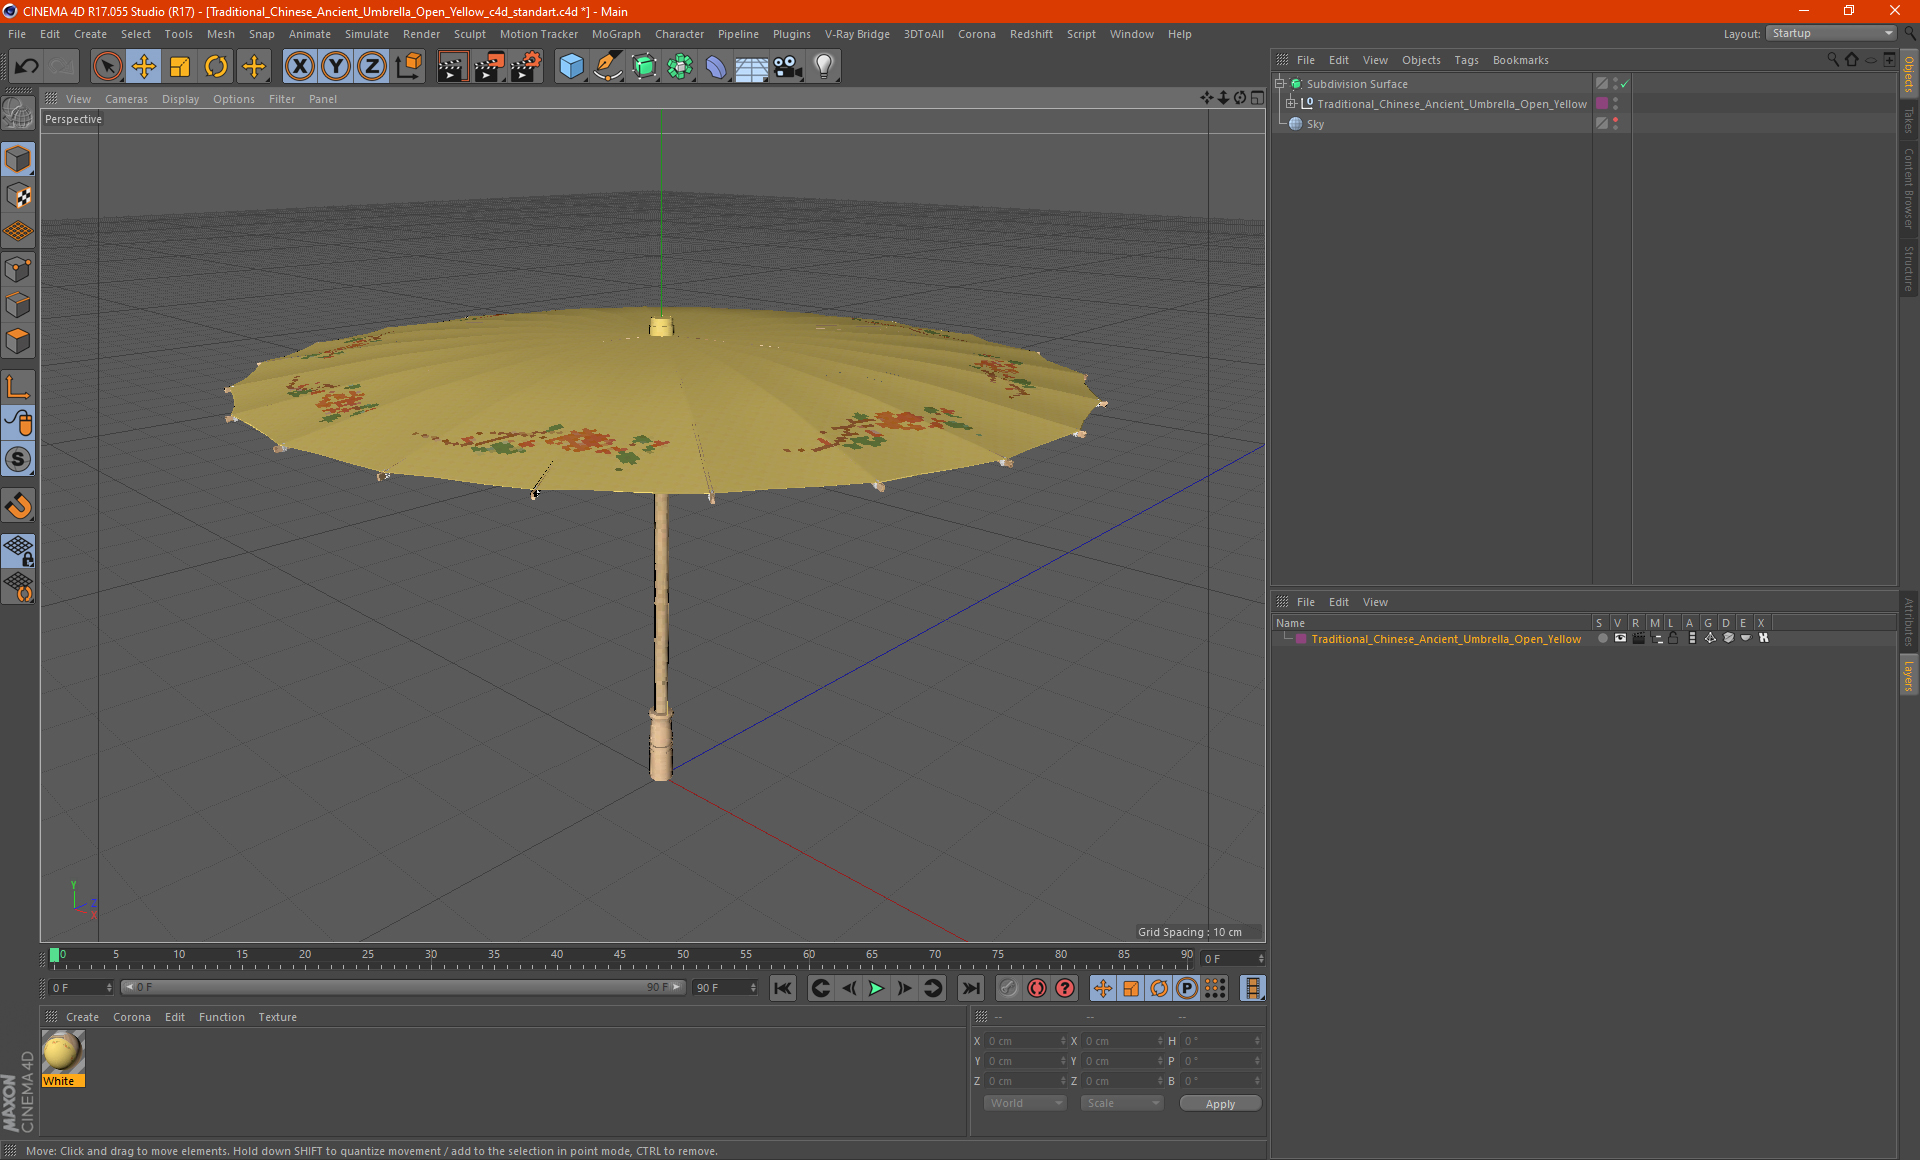Add a Camera object
This screenshot has height=1160, width=1920.
(x=788, y=67)
